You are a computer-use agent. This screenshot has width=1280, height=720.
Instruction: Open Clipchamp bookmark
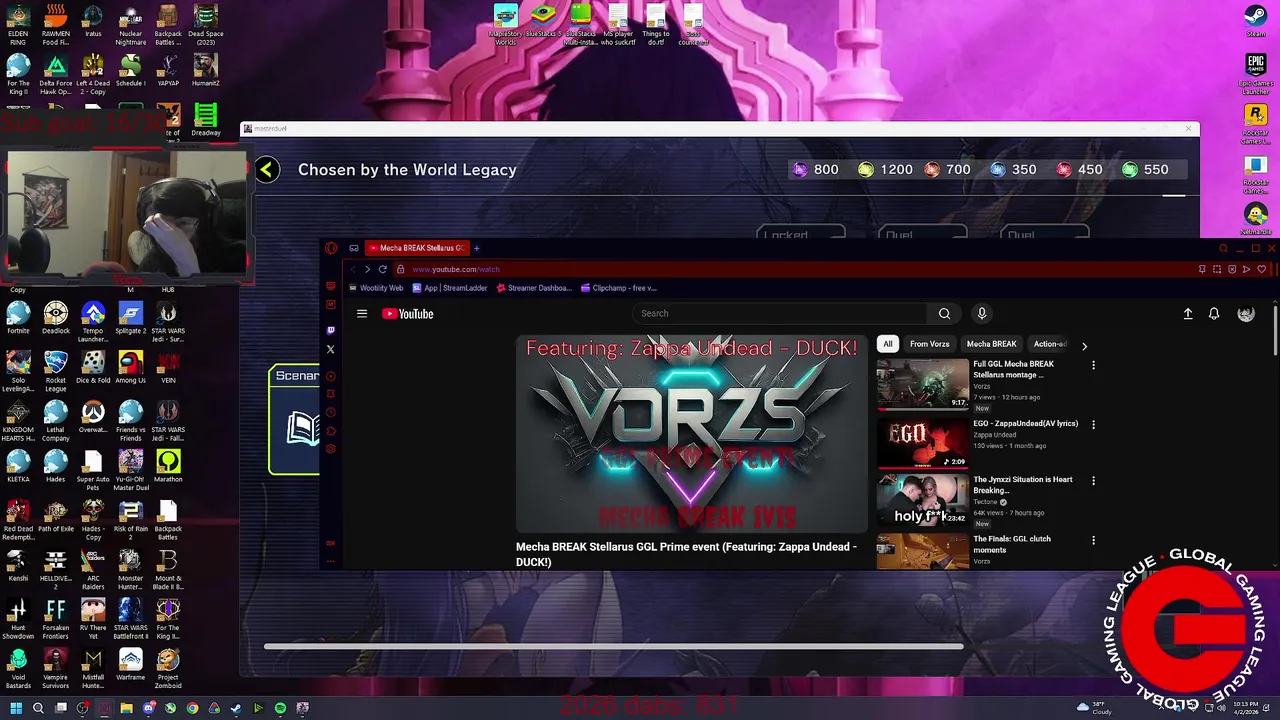click(618, 288)
